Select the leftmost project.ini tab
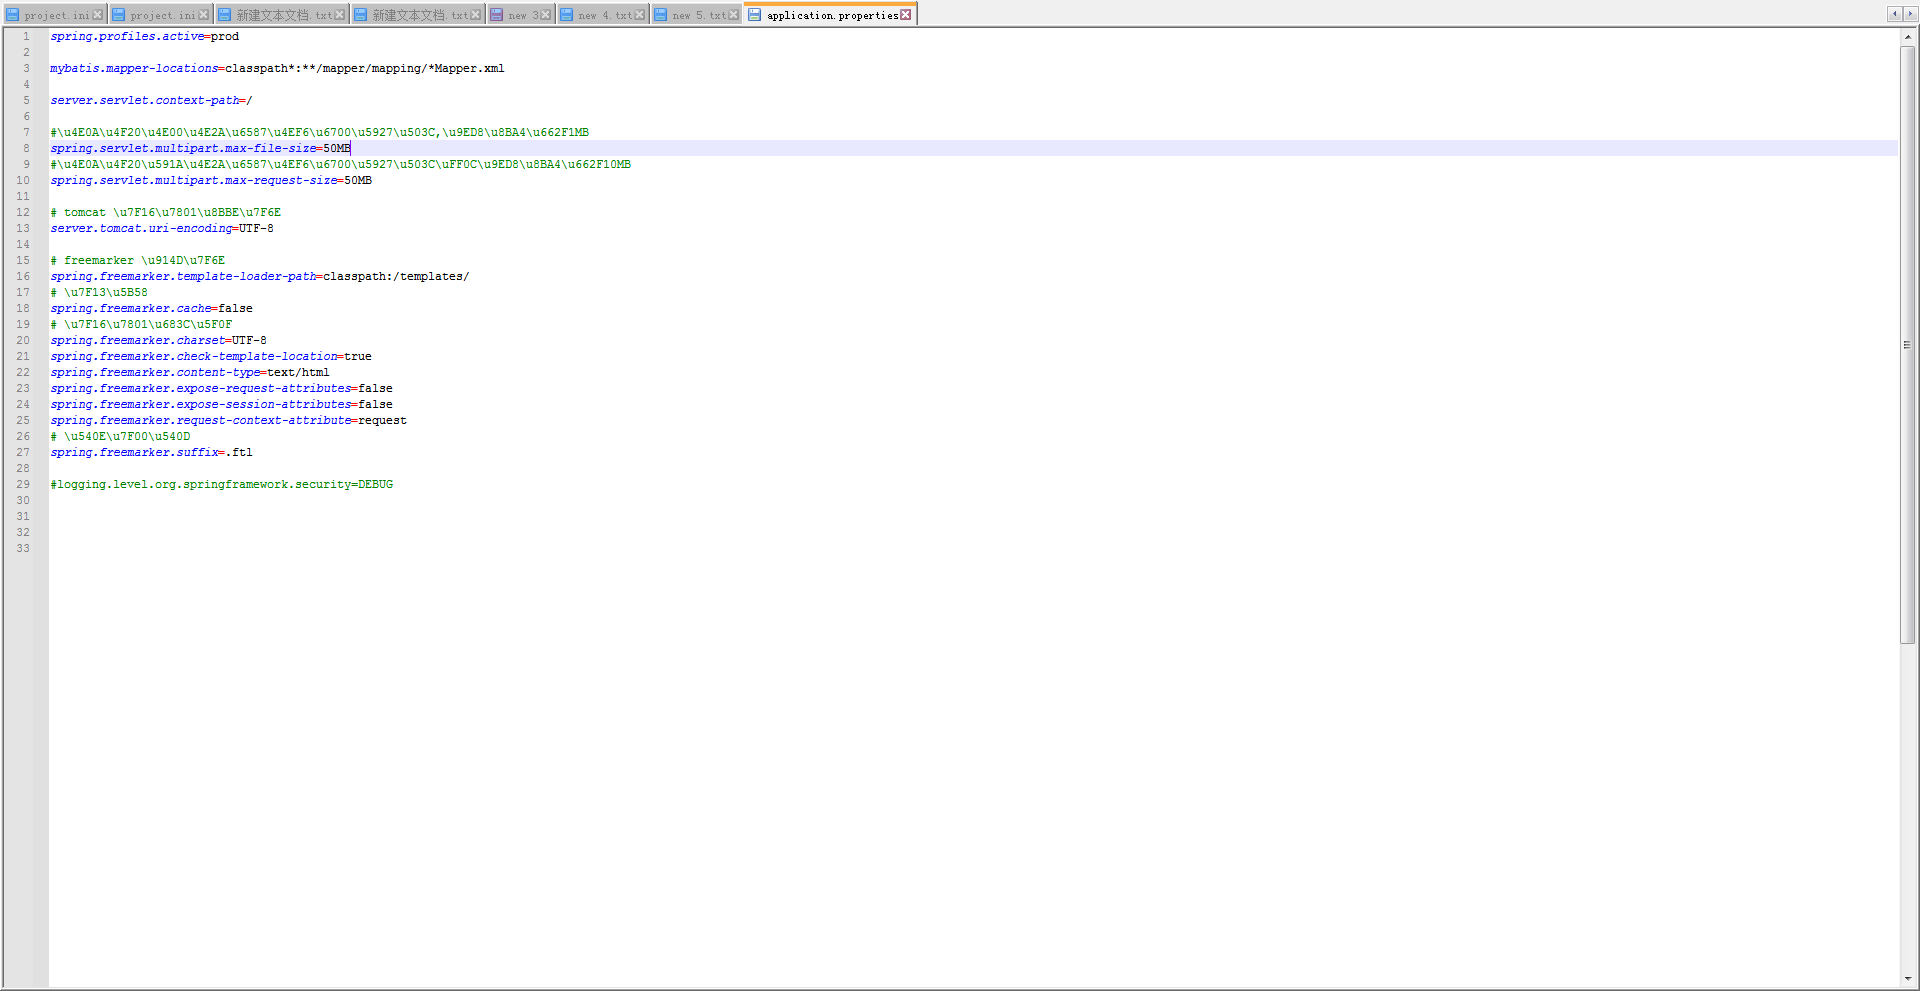Screen dimensions: 1920x991 [56, 15]
